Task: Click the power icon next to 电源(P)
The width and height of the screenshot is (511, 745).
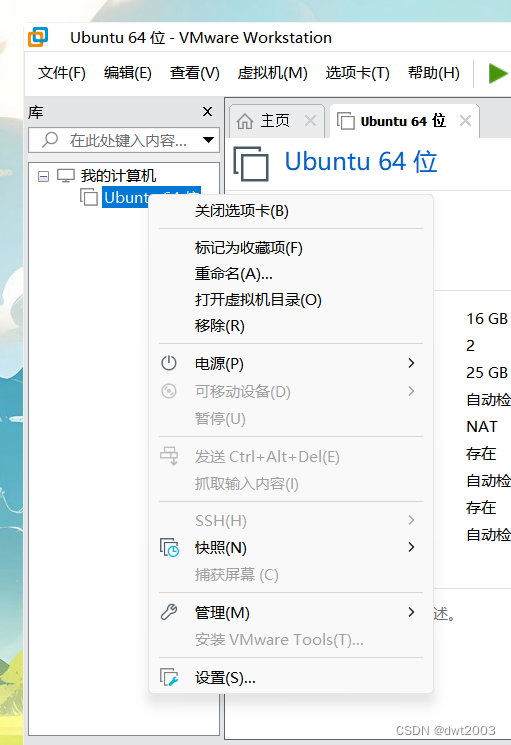Action: click(x=169, y=363)
